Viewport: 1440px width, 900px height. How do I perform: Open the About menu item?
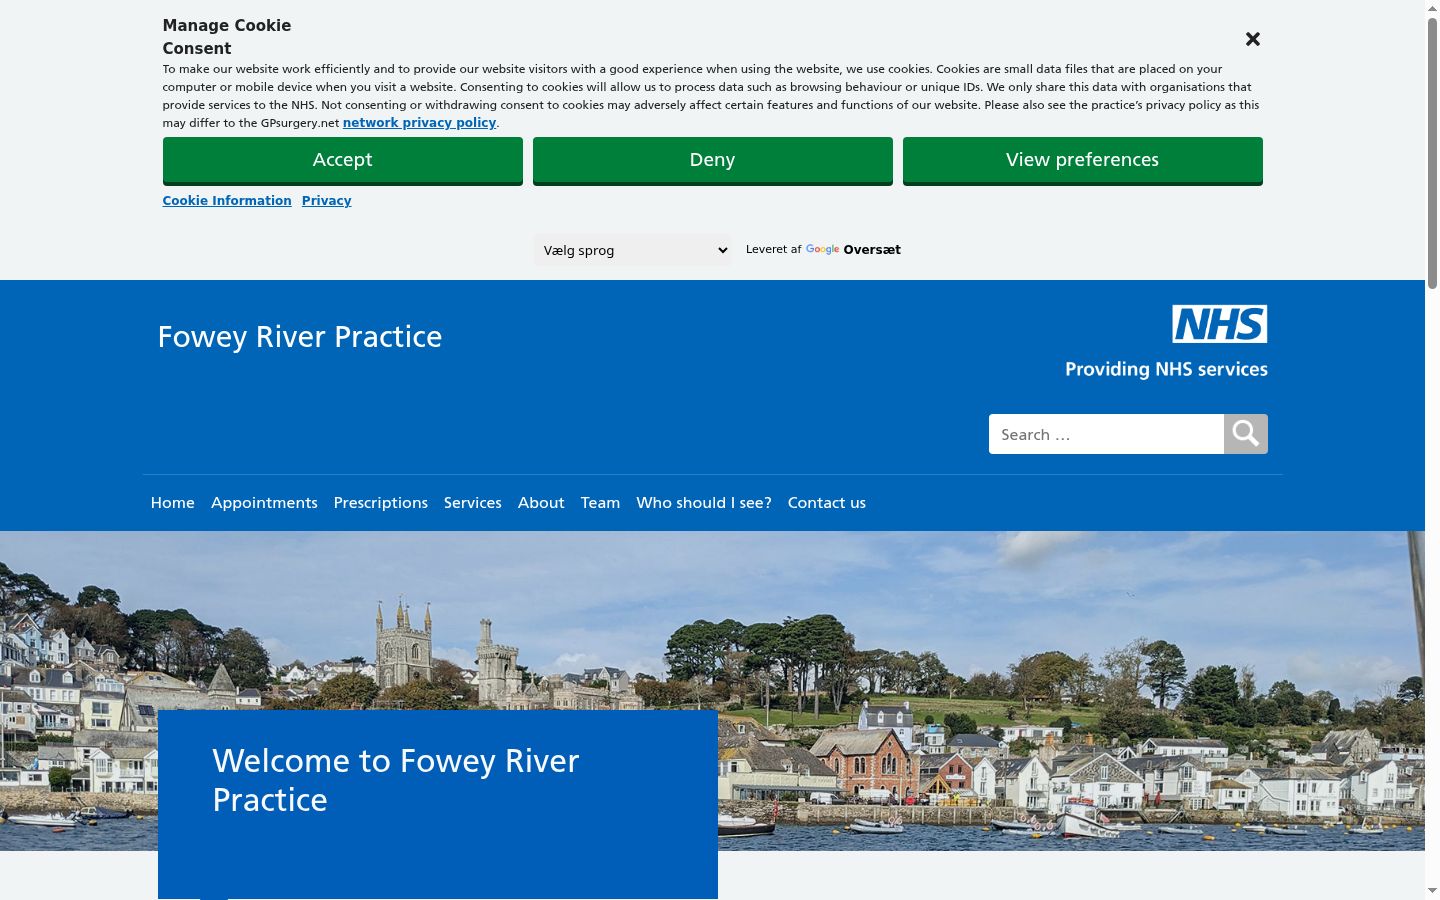click(541, 503)
